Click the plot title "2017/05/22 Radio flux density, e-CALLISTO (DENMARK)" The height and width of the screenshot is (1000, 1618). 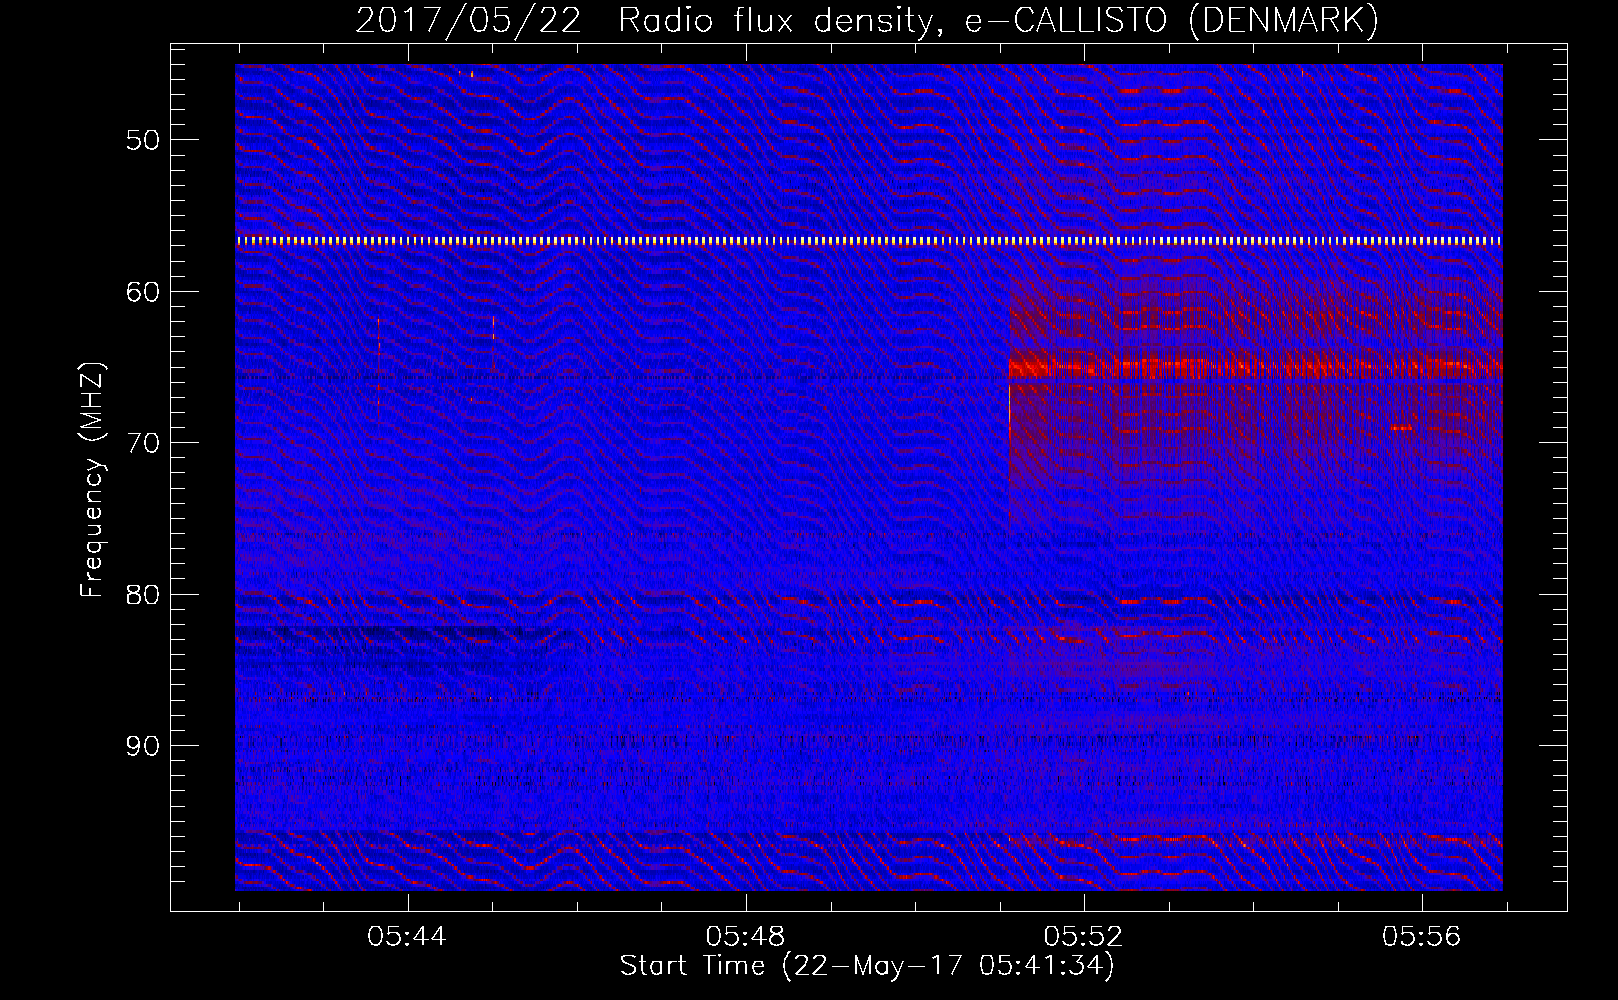pyautogui.click(x=867, y=21)
